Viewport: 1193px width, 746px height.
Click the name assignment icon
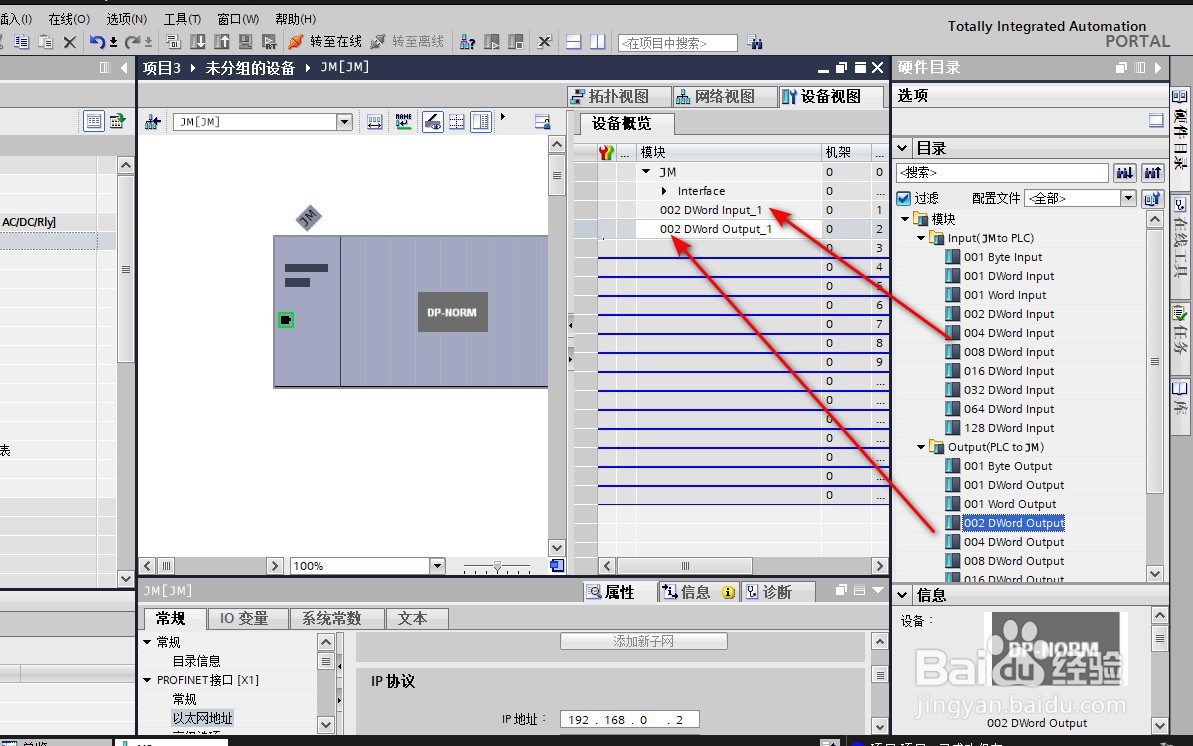tap(403, 122)
